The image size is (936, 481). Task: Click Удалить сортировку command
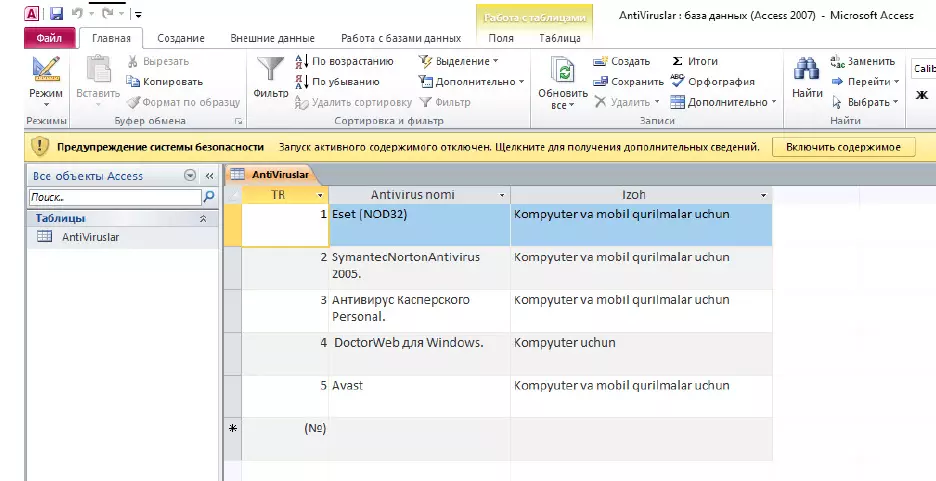[x=353, y=102]
